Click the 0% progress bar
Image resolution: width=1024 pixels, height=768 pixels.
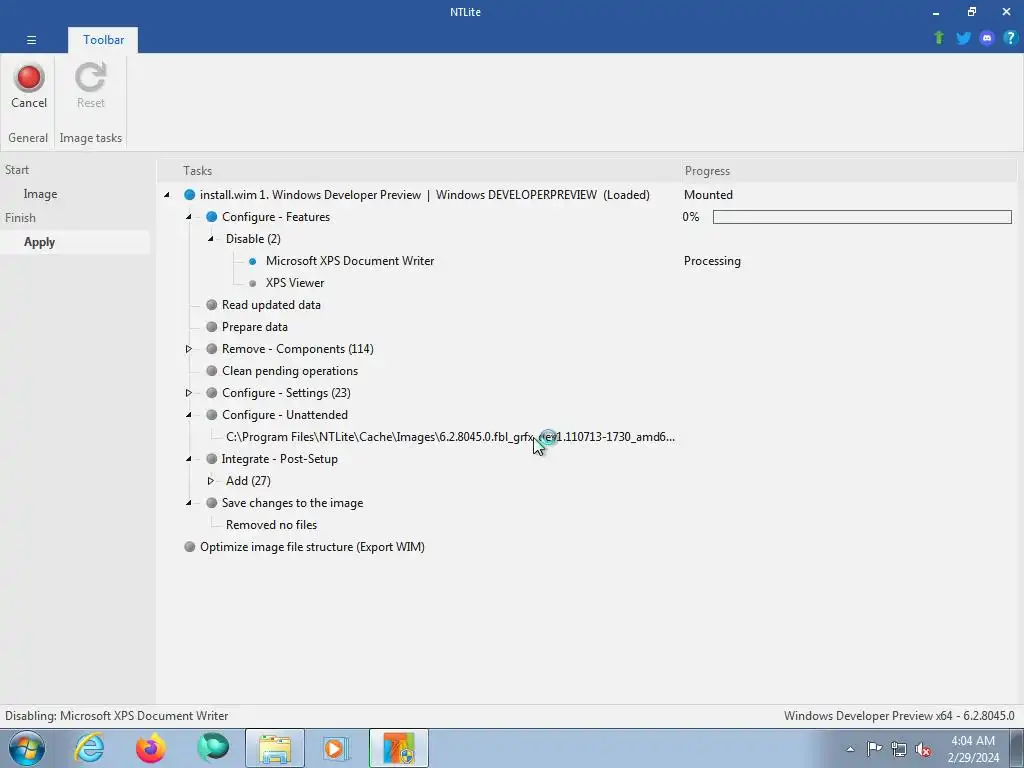tap(862, 217)
